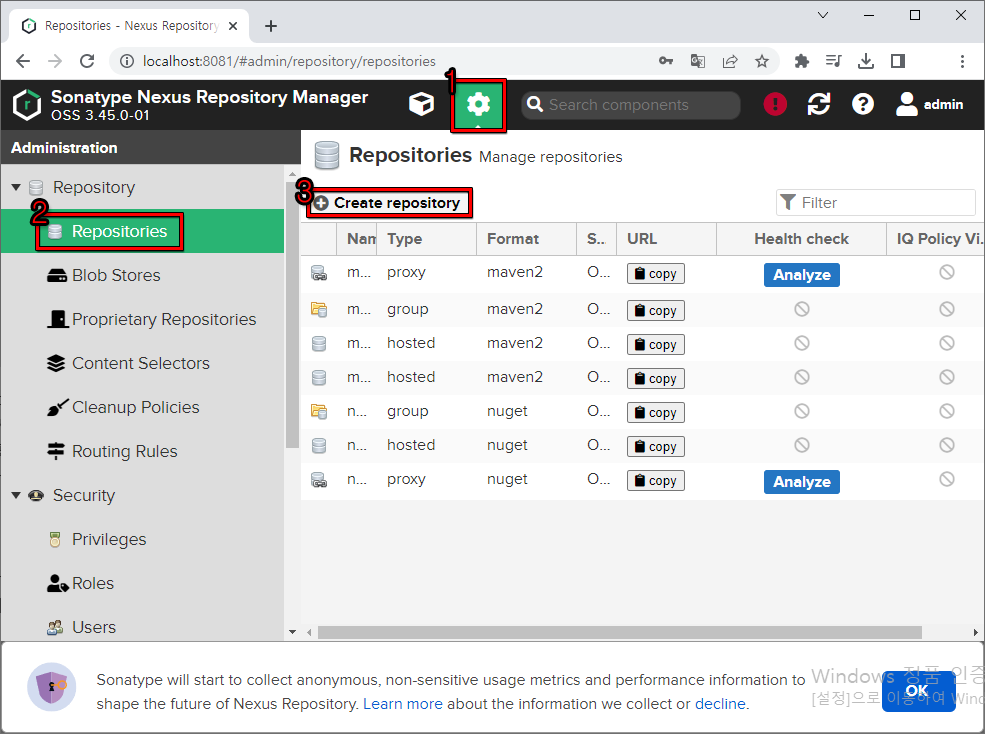This screenshot has width=985, height=734.
Task: Open the browser downloads icon
Action: click(866, 61)
